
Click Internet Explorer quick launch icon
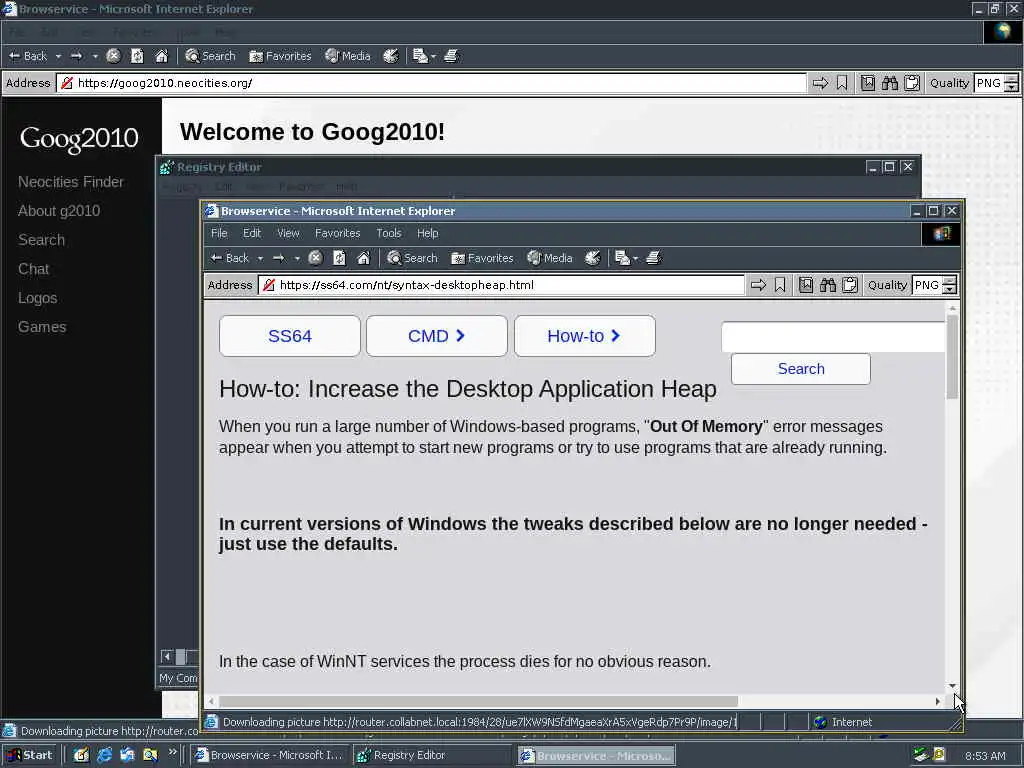[104, 755]
